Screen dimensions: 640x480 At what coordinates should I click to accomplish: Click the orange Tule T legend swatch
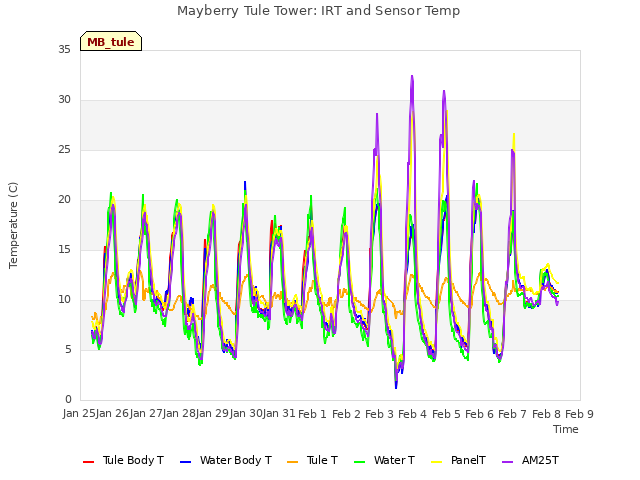tap(293, 462)
